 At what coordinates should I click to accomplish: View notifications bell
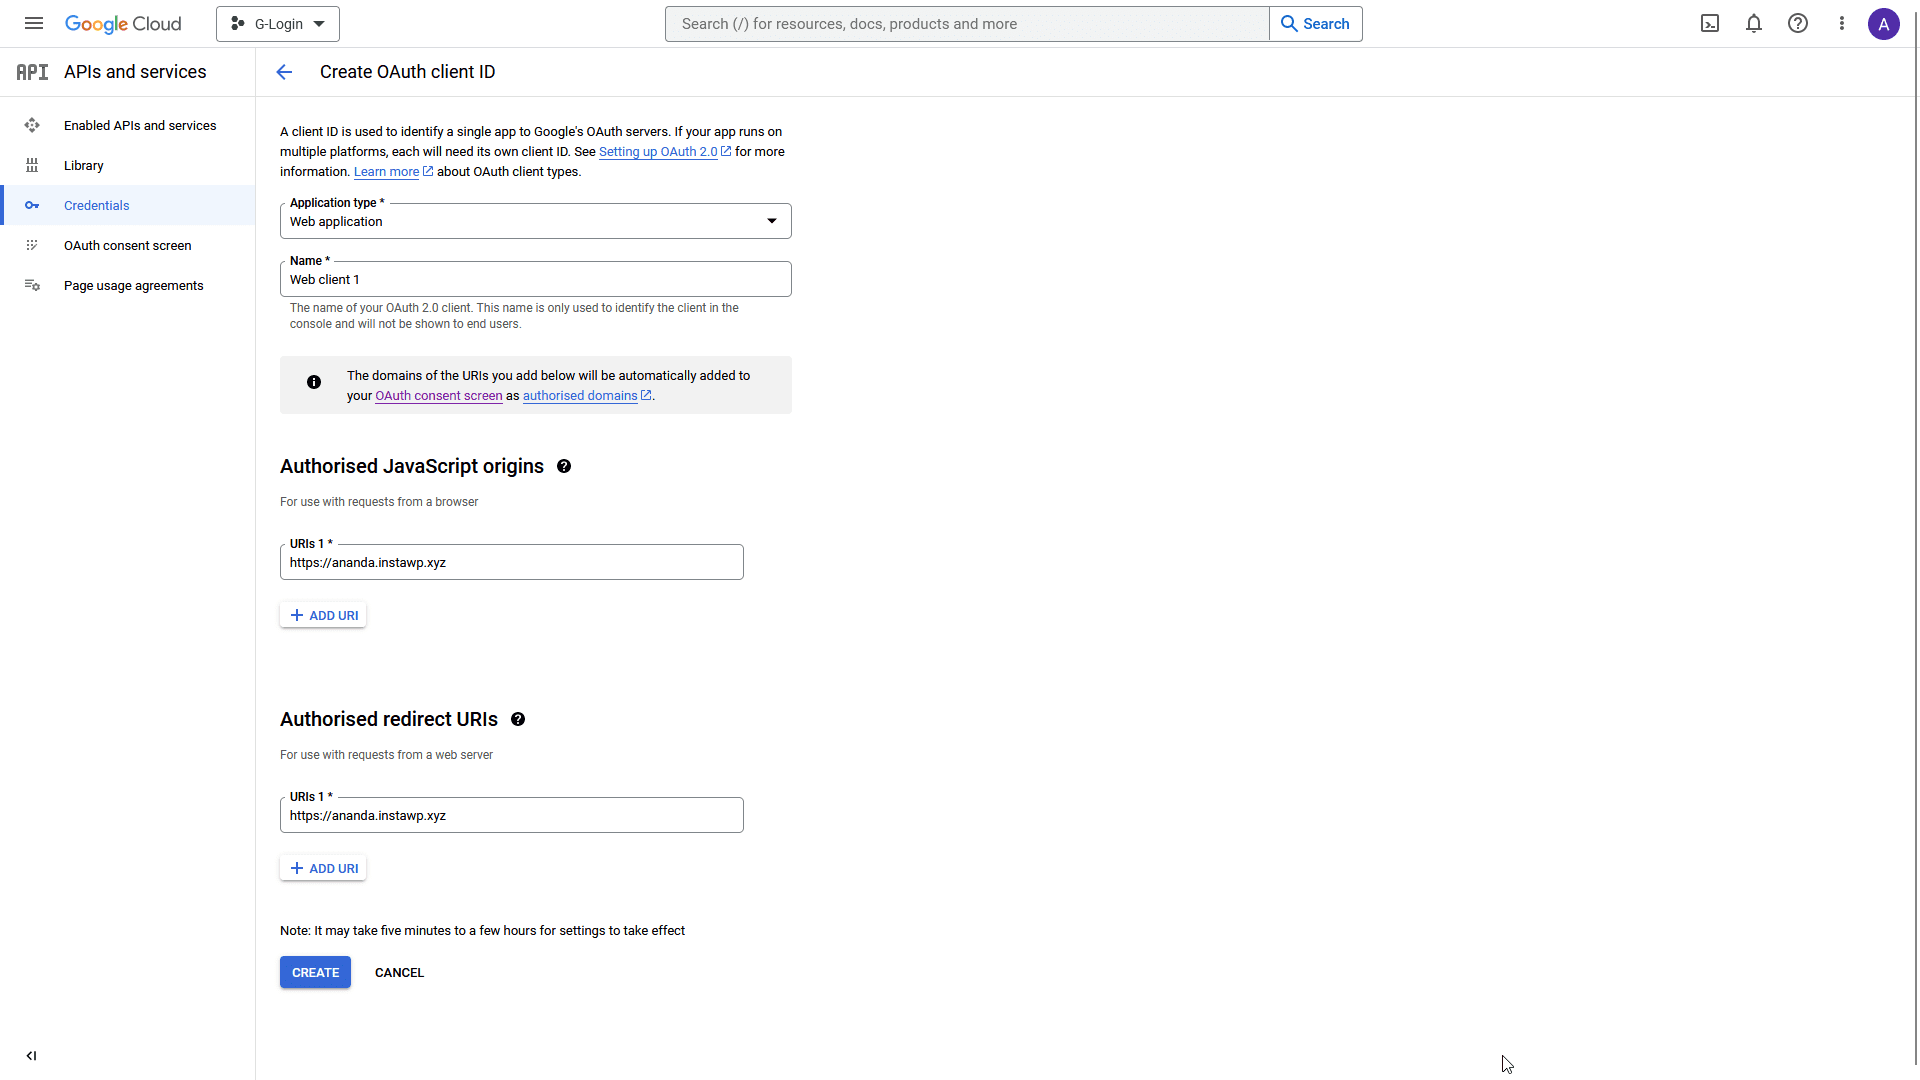(x=1754, y=23)
